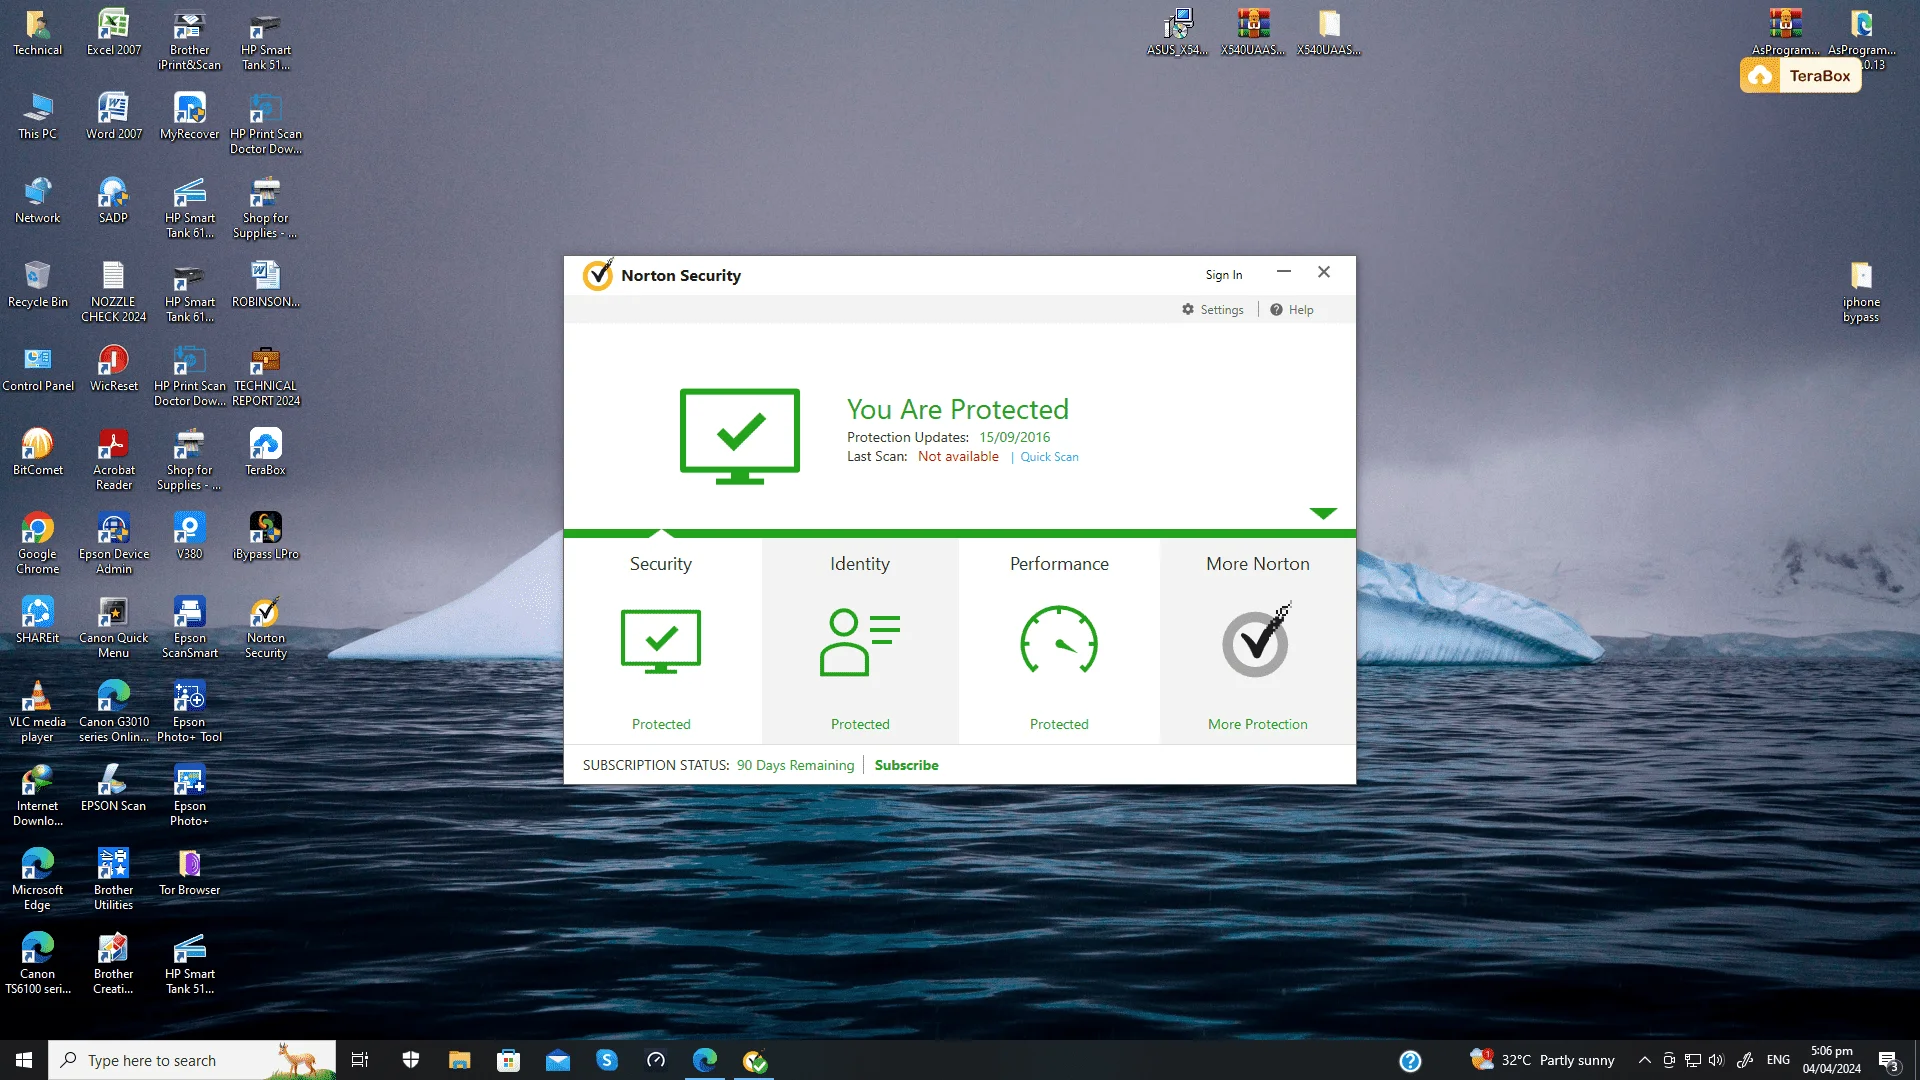1920x1080 pixels.
Task: Open the Epson ScanSmart desktop icon
Action: point(190,628)
